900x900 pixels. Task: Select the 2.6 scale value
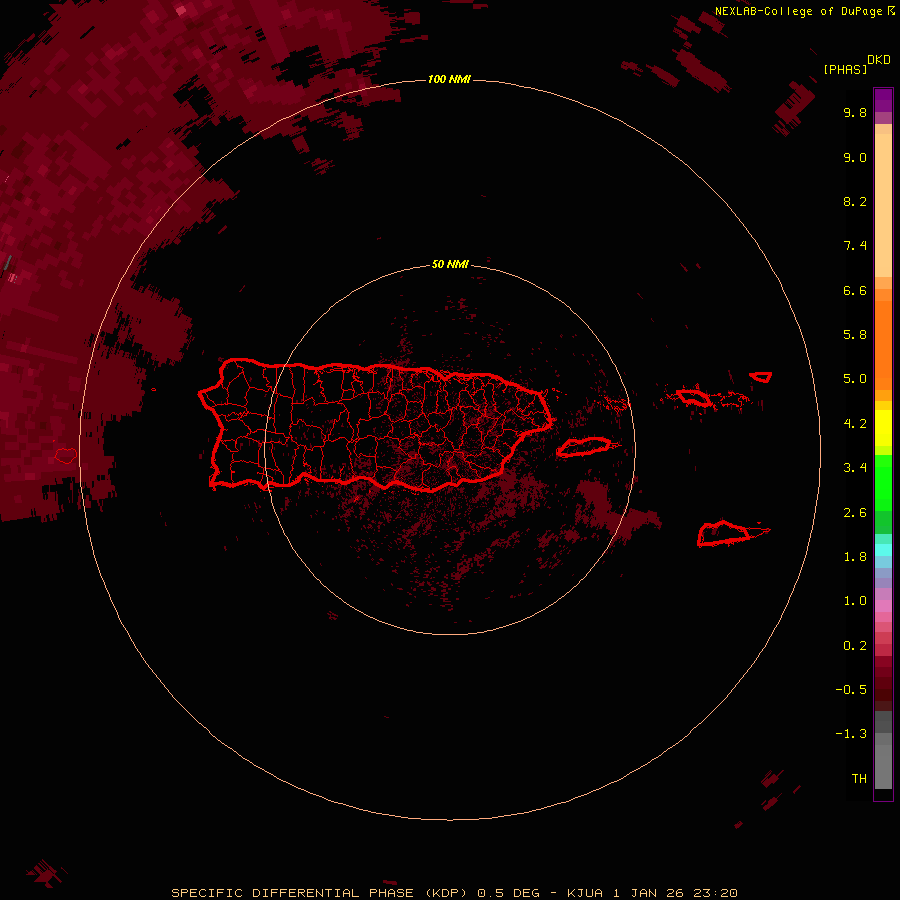pyautogui.click(x=855, y=513)
